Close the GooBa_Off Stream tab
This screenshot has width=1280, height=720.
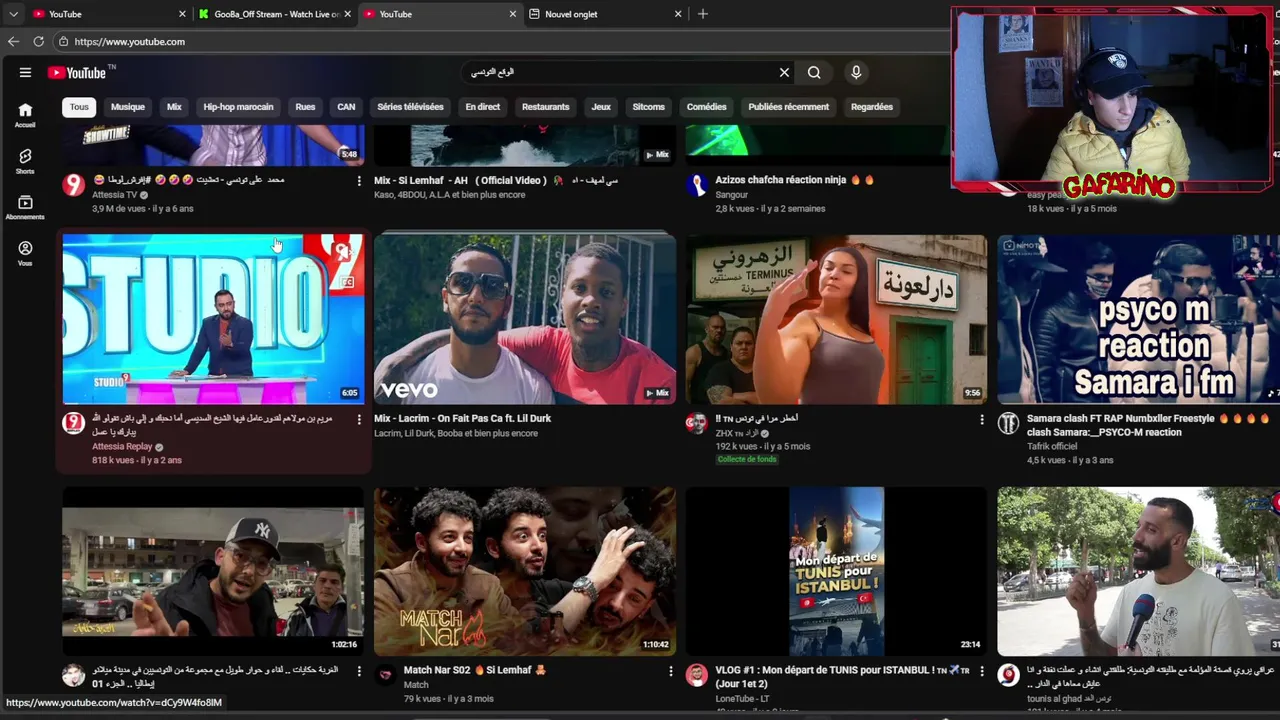[348, 14]
